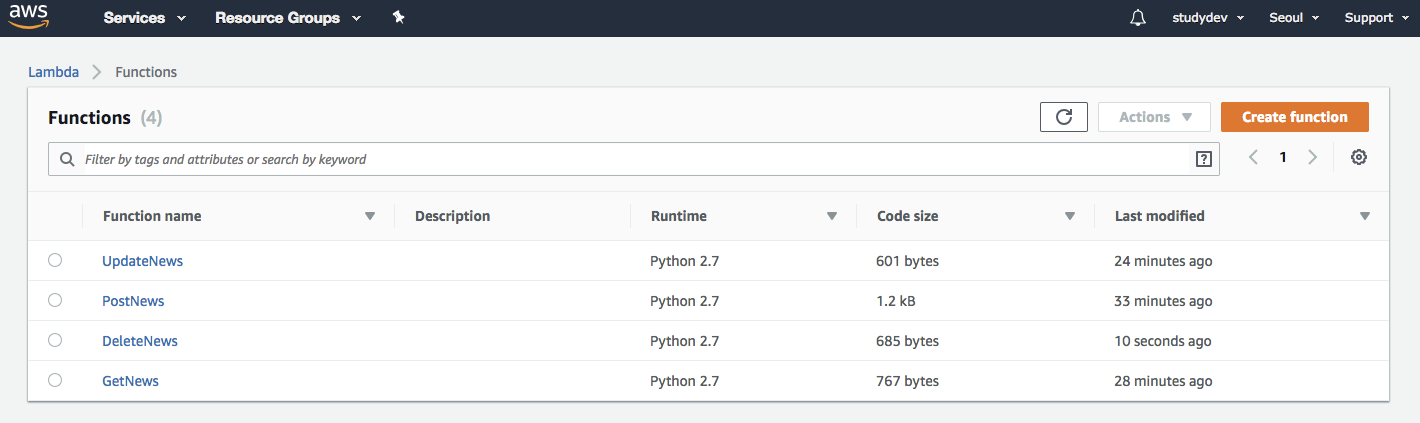Sort by Code size column arrow
The width and height of the screenshot is (1420, 423).
tap(1070, 216)
